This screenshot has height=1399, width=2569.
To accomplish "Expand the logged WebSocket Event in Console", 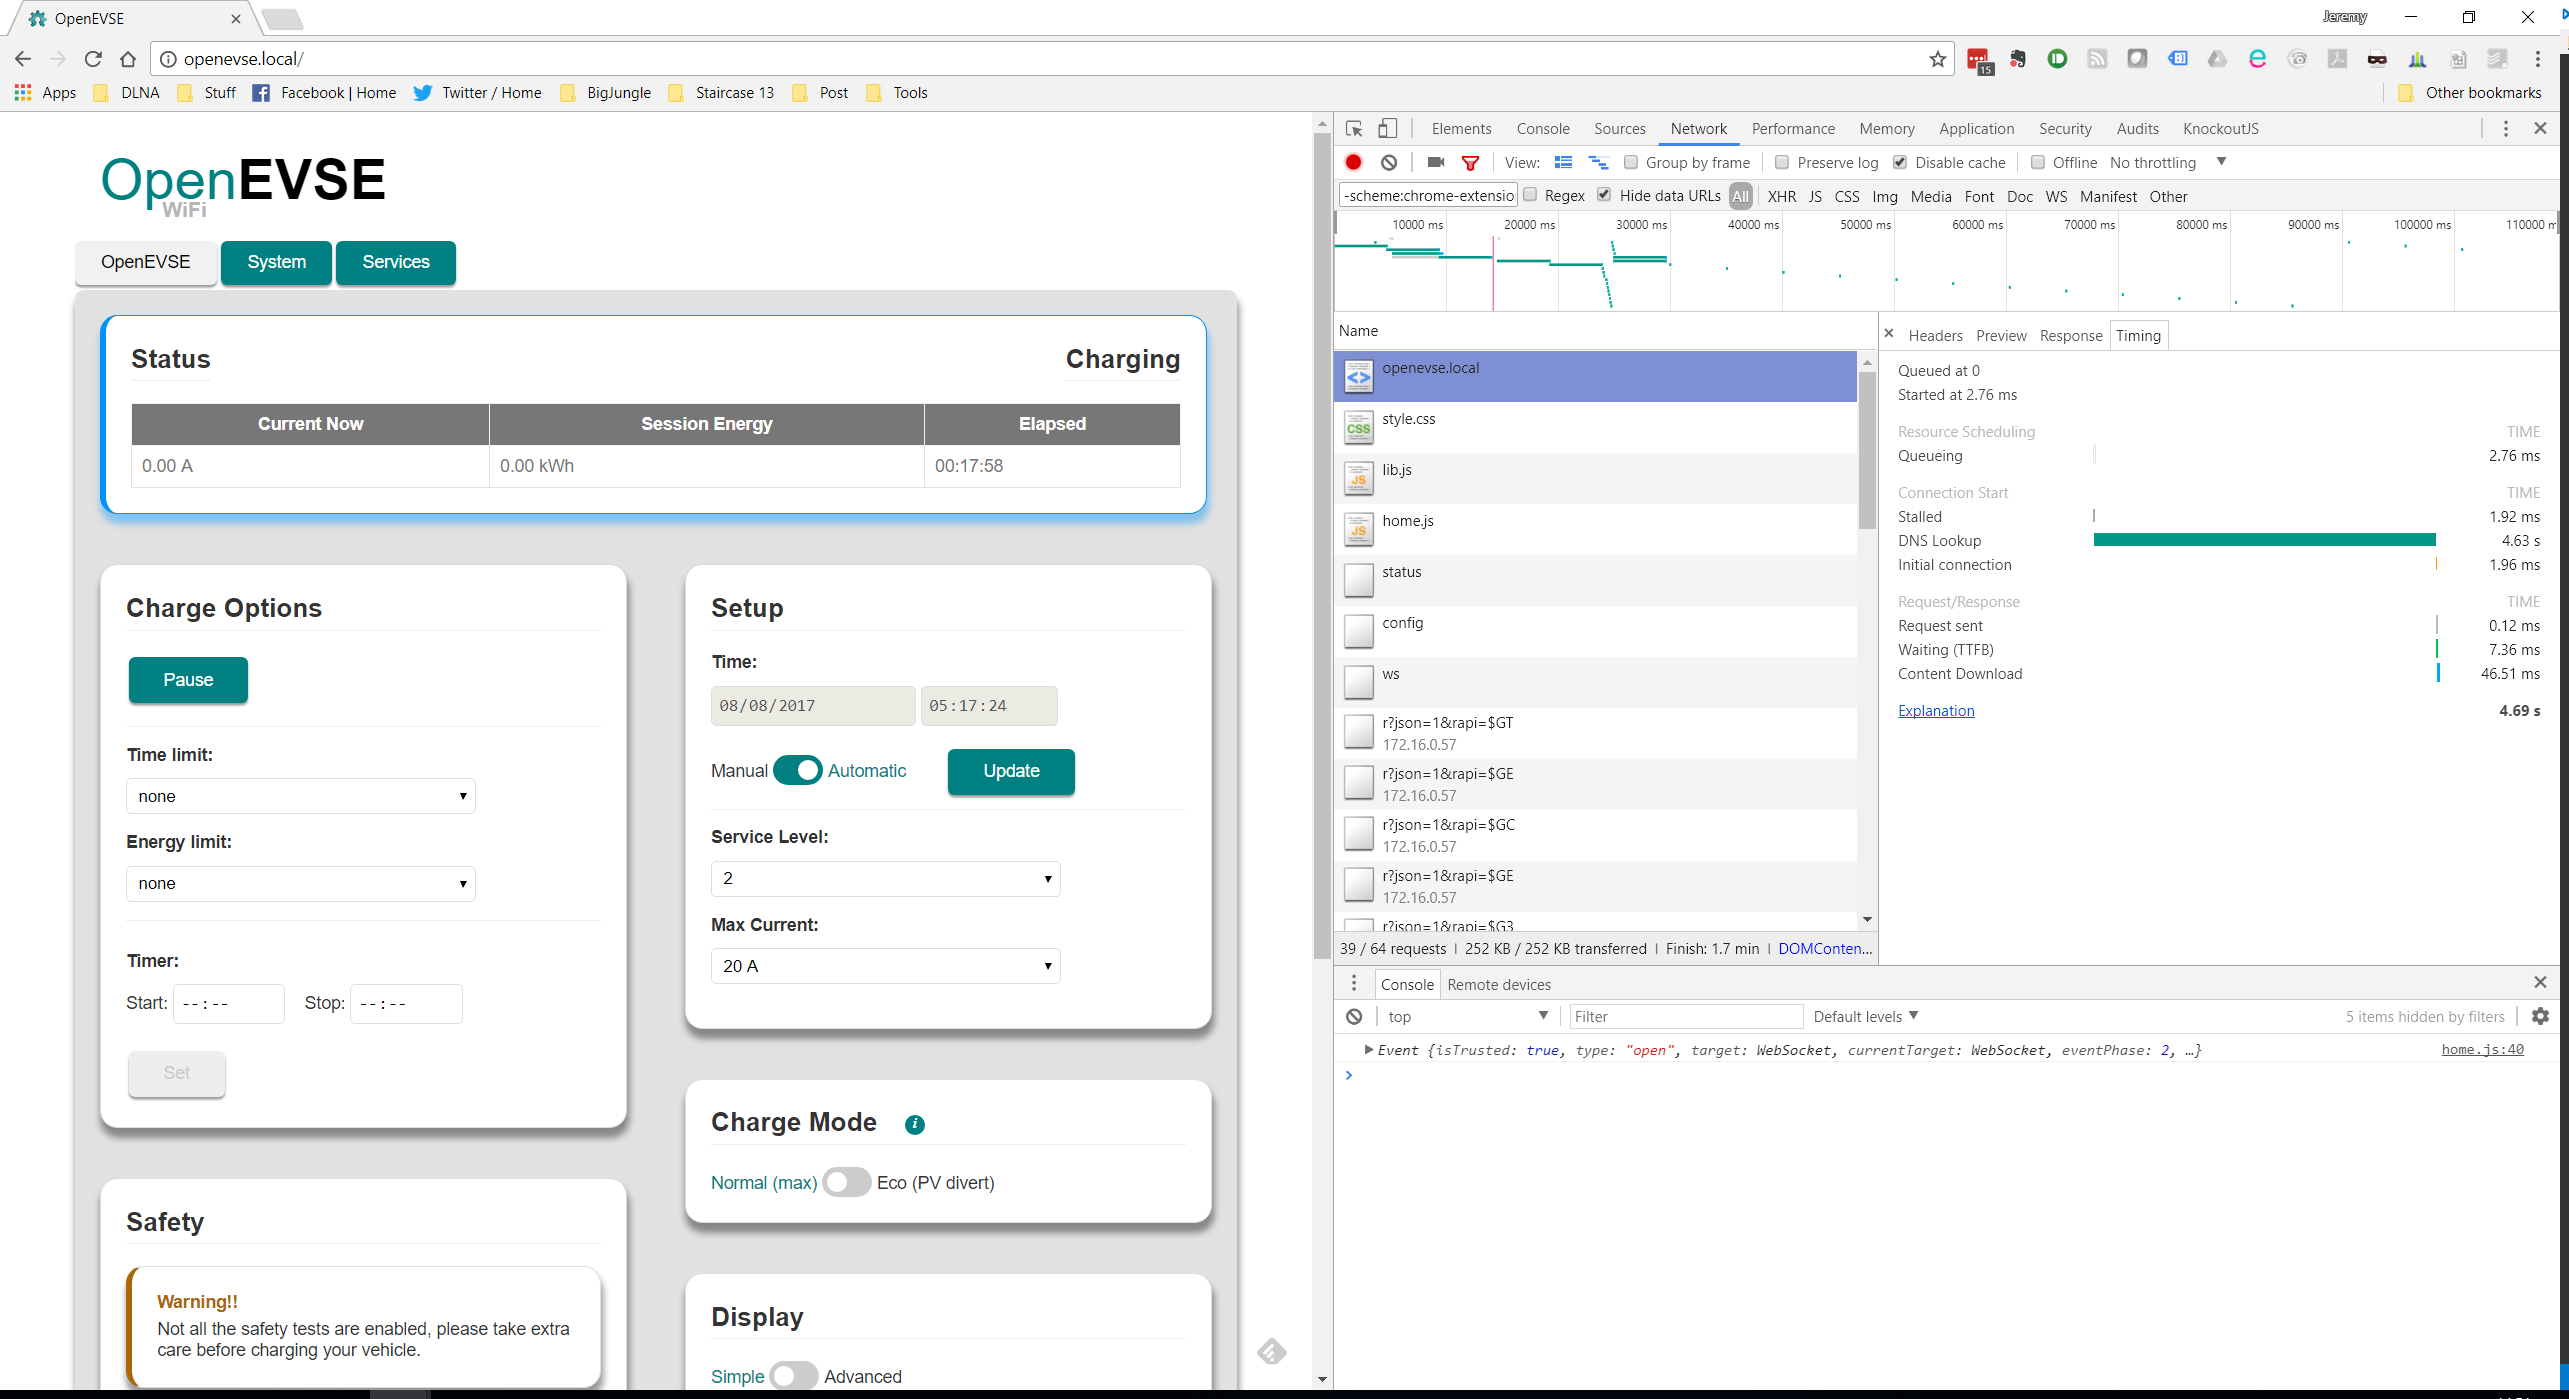I will pyautogui.click(x=1370, y=1050).
